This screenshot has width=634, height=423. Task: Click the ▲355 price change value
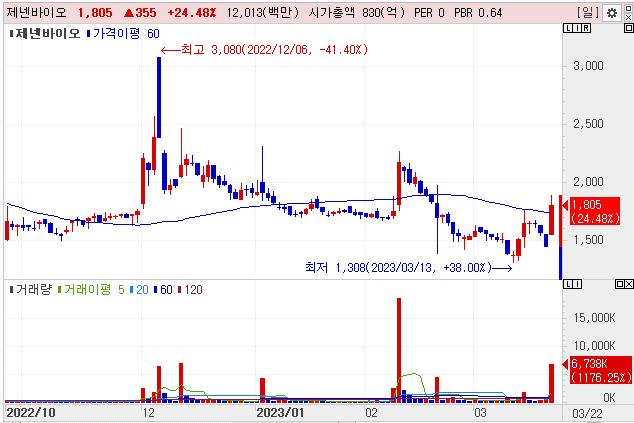click(x=140, y=13)
